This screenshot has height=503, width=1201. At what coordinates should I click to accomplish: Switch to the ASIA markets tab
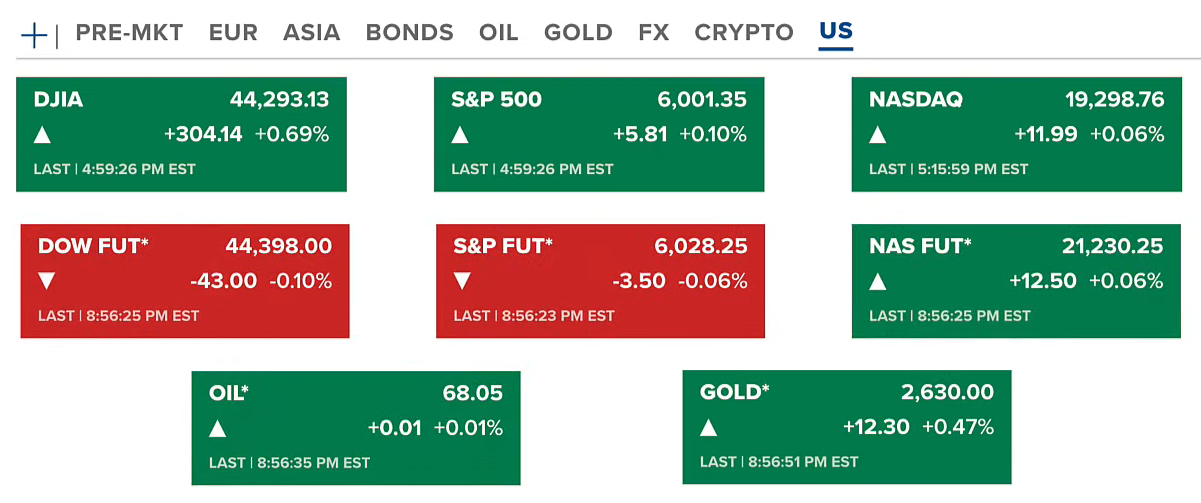(x=311, y=32)
